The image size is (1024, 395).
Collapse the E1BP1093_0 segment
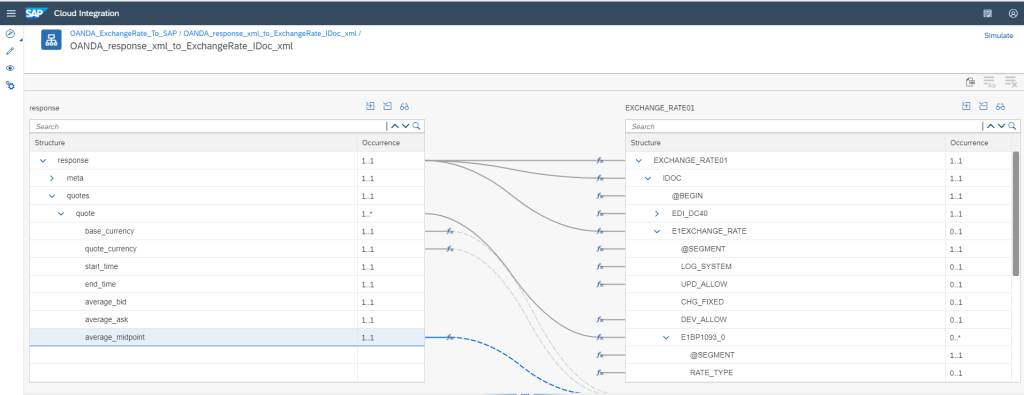click(x=666, y=338)
